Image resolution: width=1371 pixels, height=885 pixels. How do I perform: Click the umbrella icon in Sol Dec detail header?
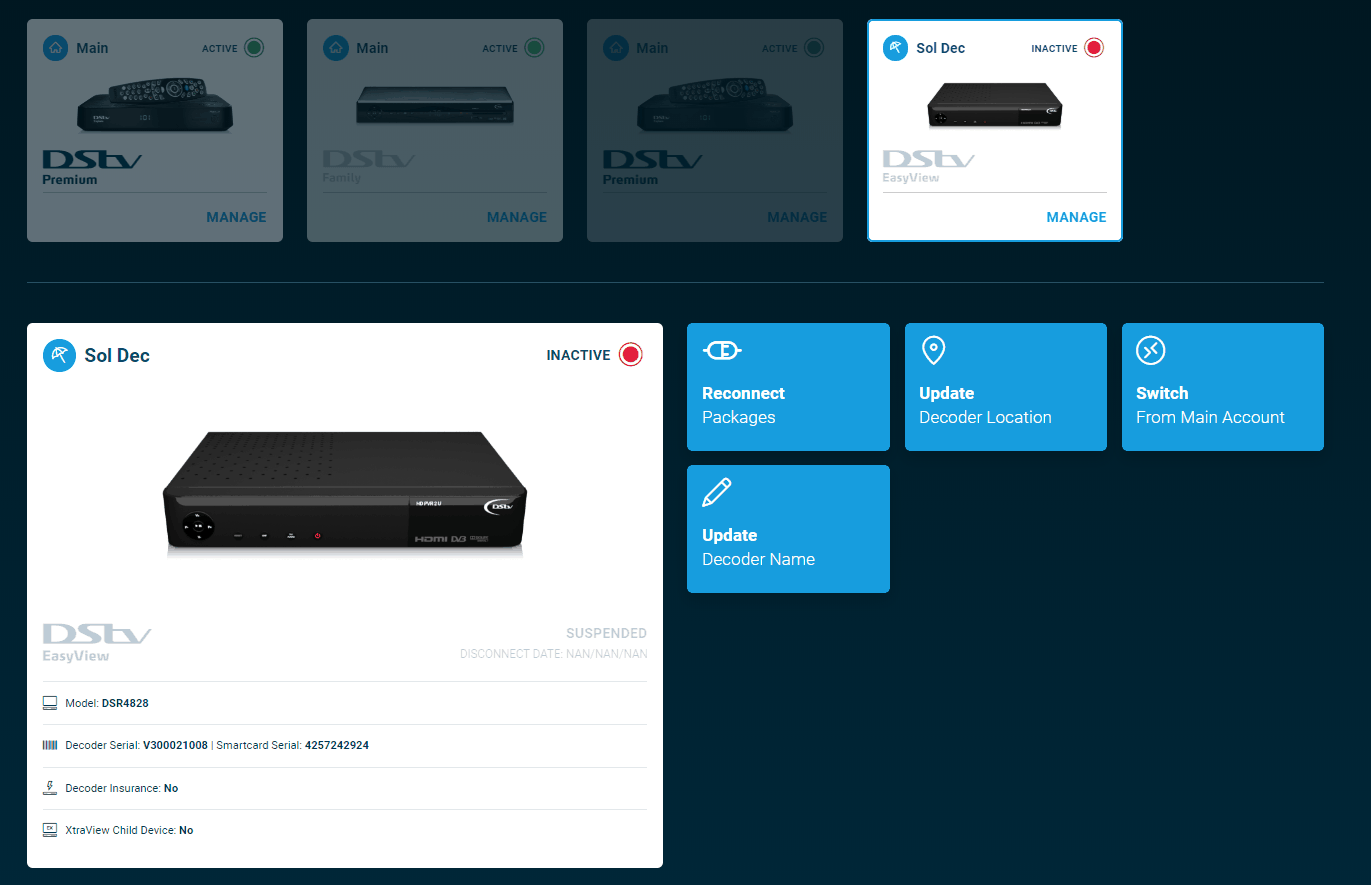coord(59,355)
